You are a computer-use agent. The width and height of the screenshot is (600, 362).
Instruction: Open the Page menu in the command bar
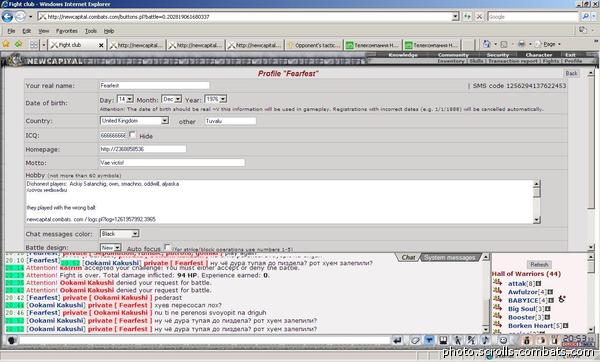point(549,44)
